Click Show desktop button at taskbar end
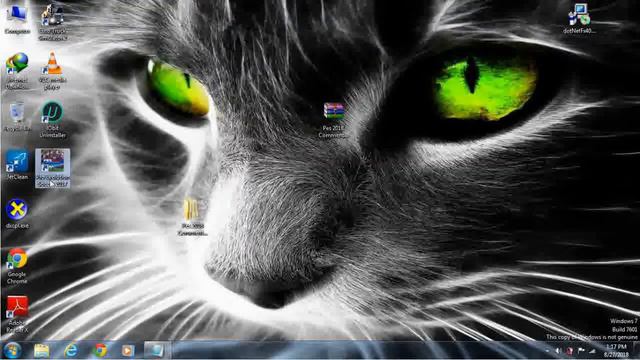The image size is (640, 360). [636, 351]
